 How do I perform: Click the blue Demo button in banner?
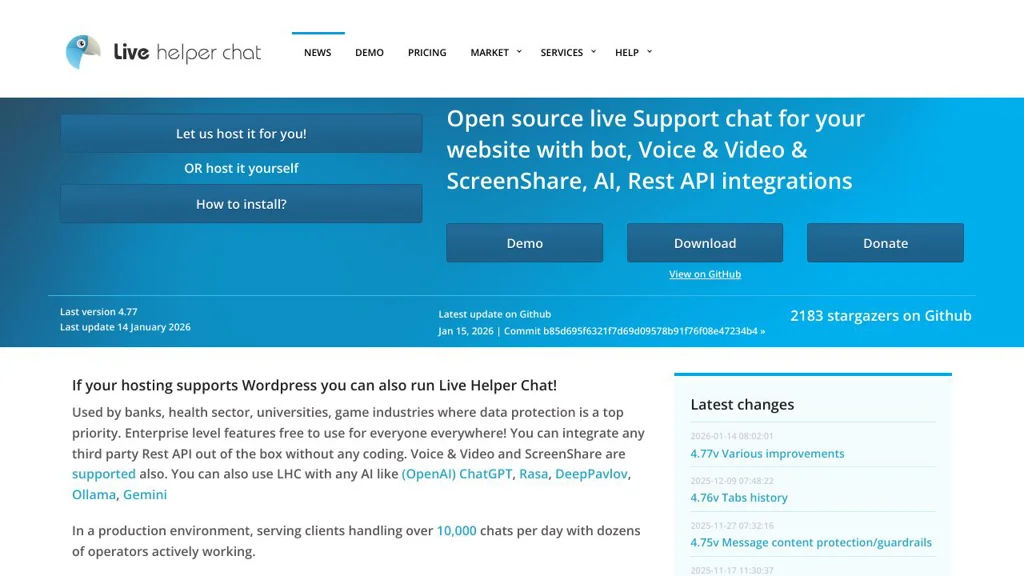tap(524, 243)
